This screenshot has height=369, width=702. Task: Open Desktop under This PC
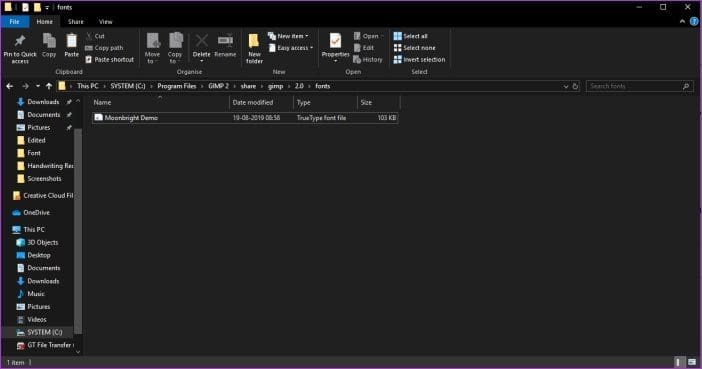[39, 255]
